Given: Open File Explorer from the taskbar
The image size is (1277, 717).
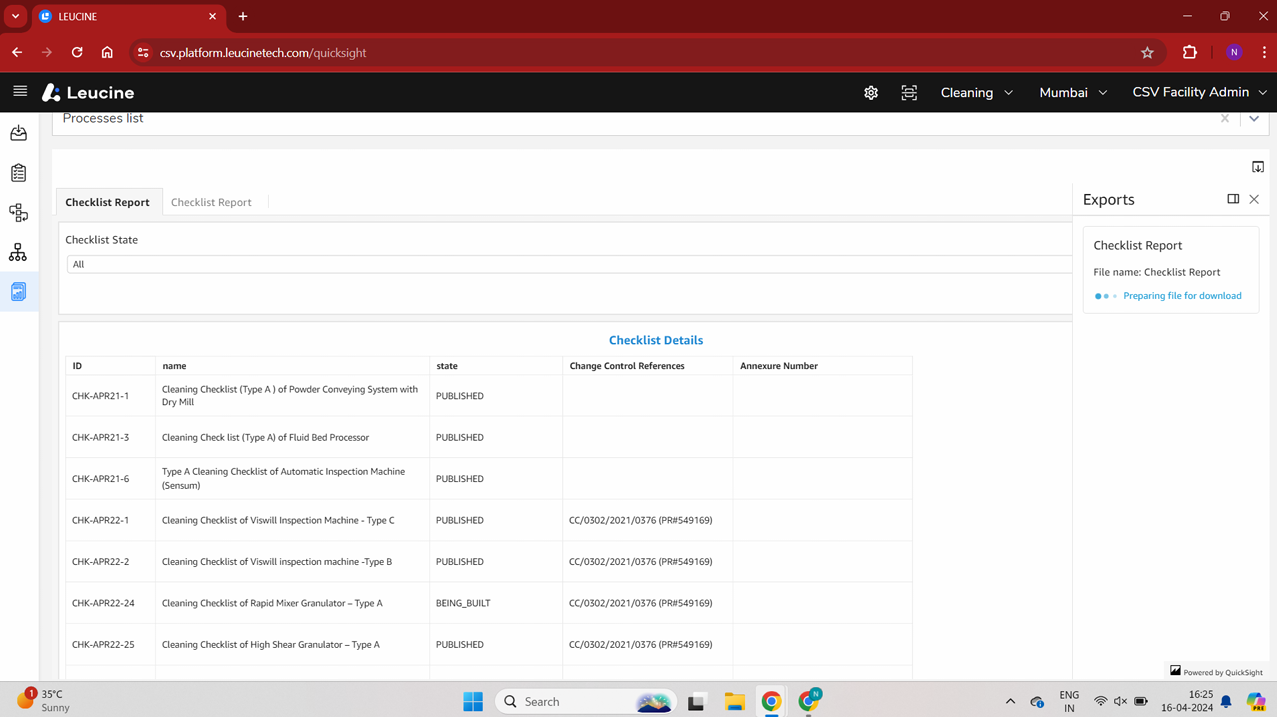Looking at the screenshot, I should click(x=735, y=702).
